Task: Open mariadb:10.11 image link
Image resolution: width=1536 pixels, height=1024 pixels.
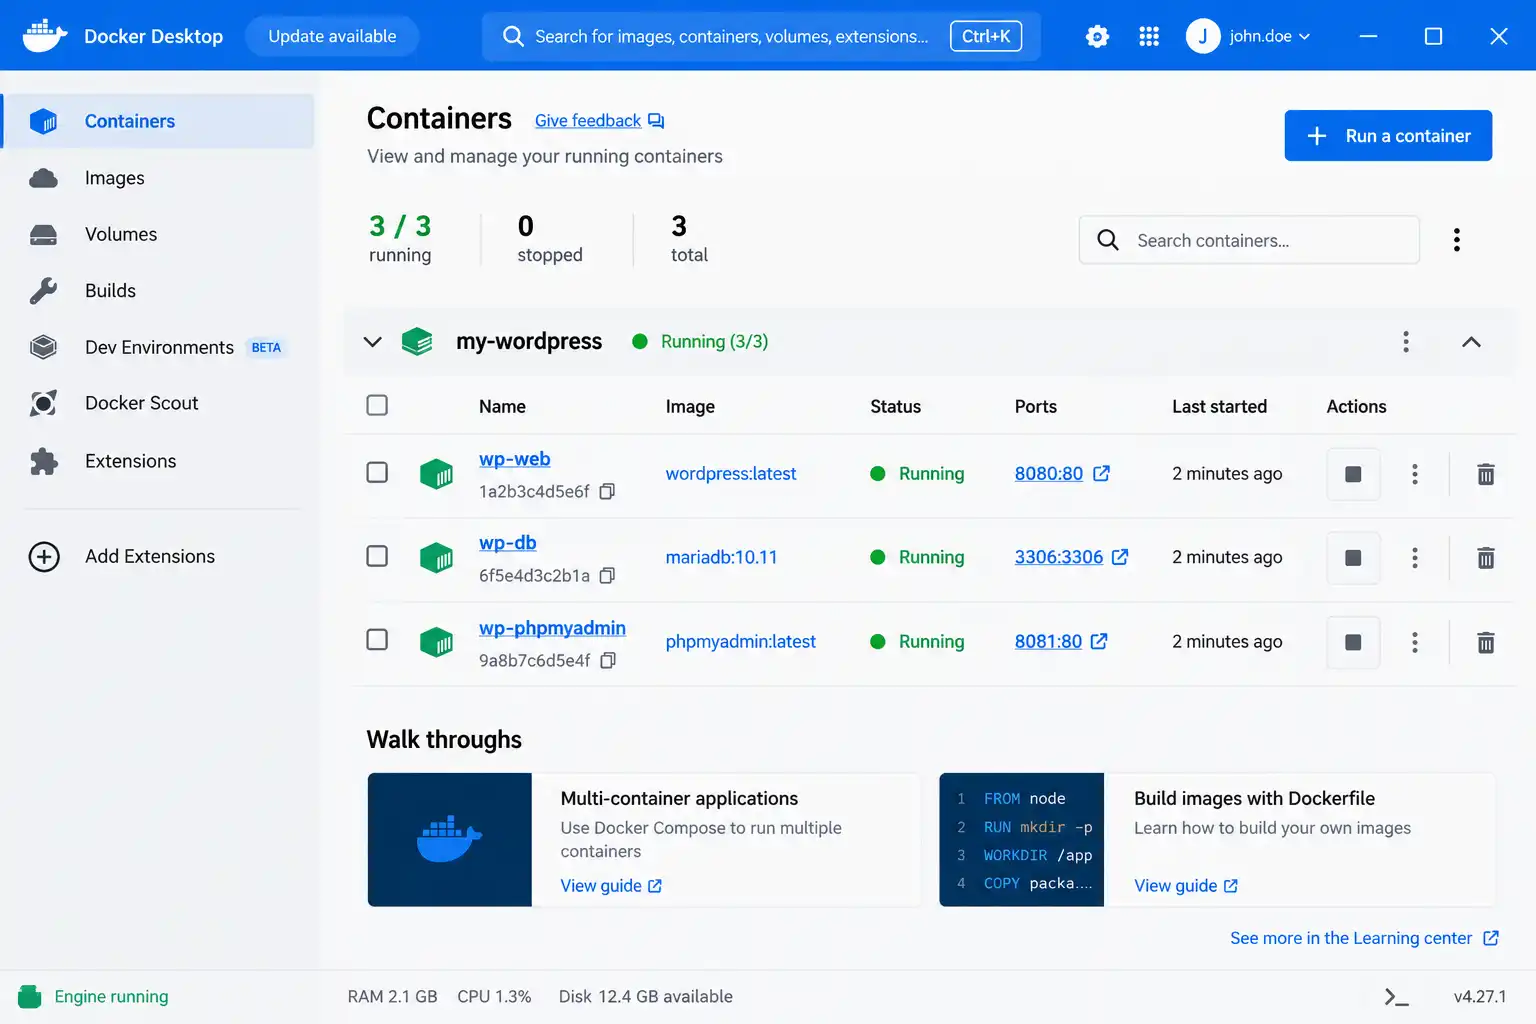Action: point(721,557)
